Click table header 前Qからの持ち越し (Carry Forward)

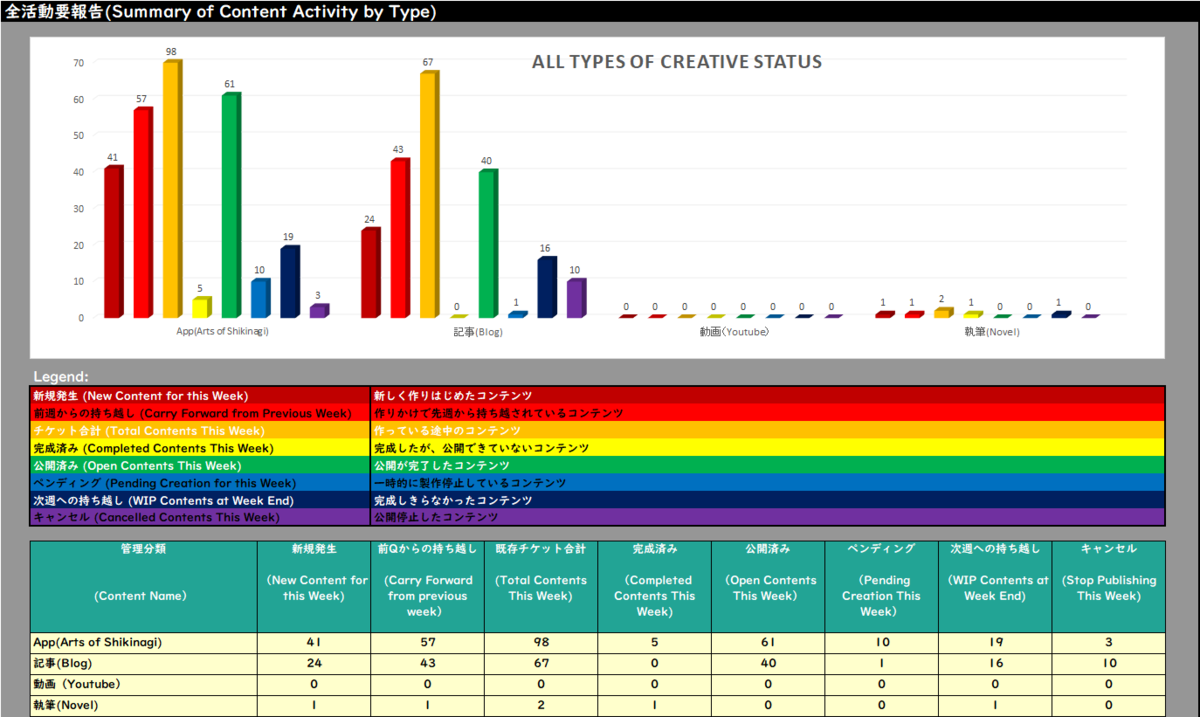pos(429,586)
